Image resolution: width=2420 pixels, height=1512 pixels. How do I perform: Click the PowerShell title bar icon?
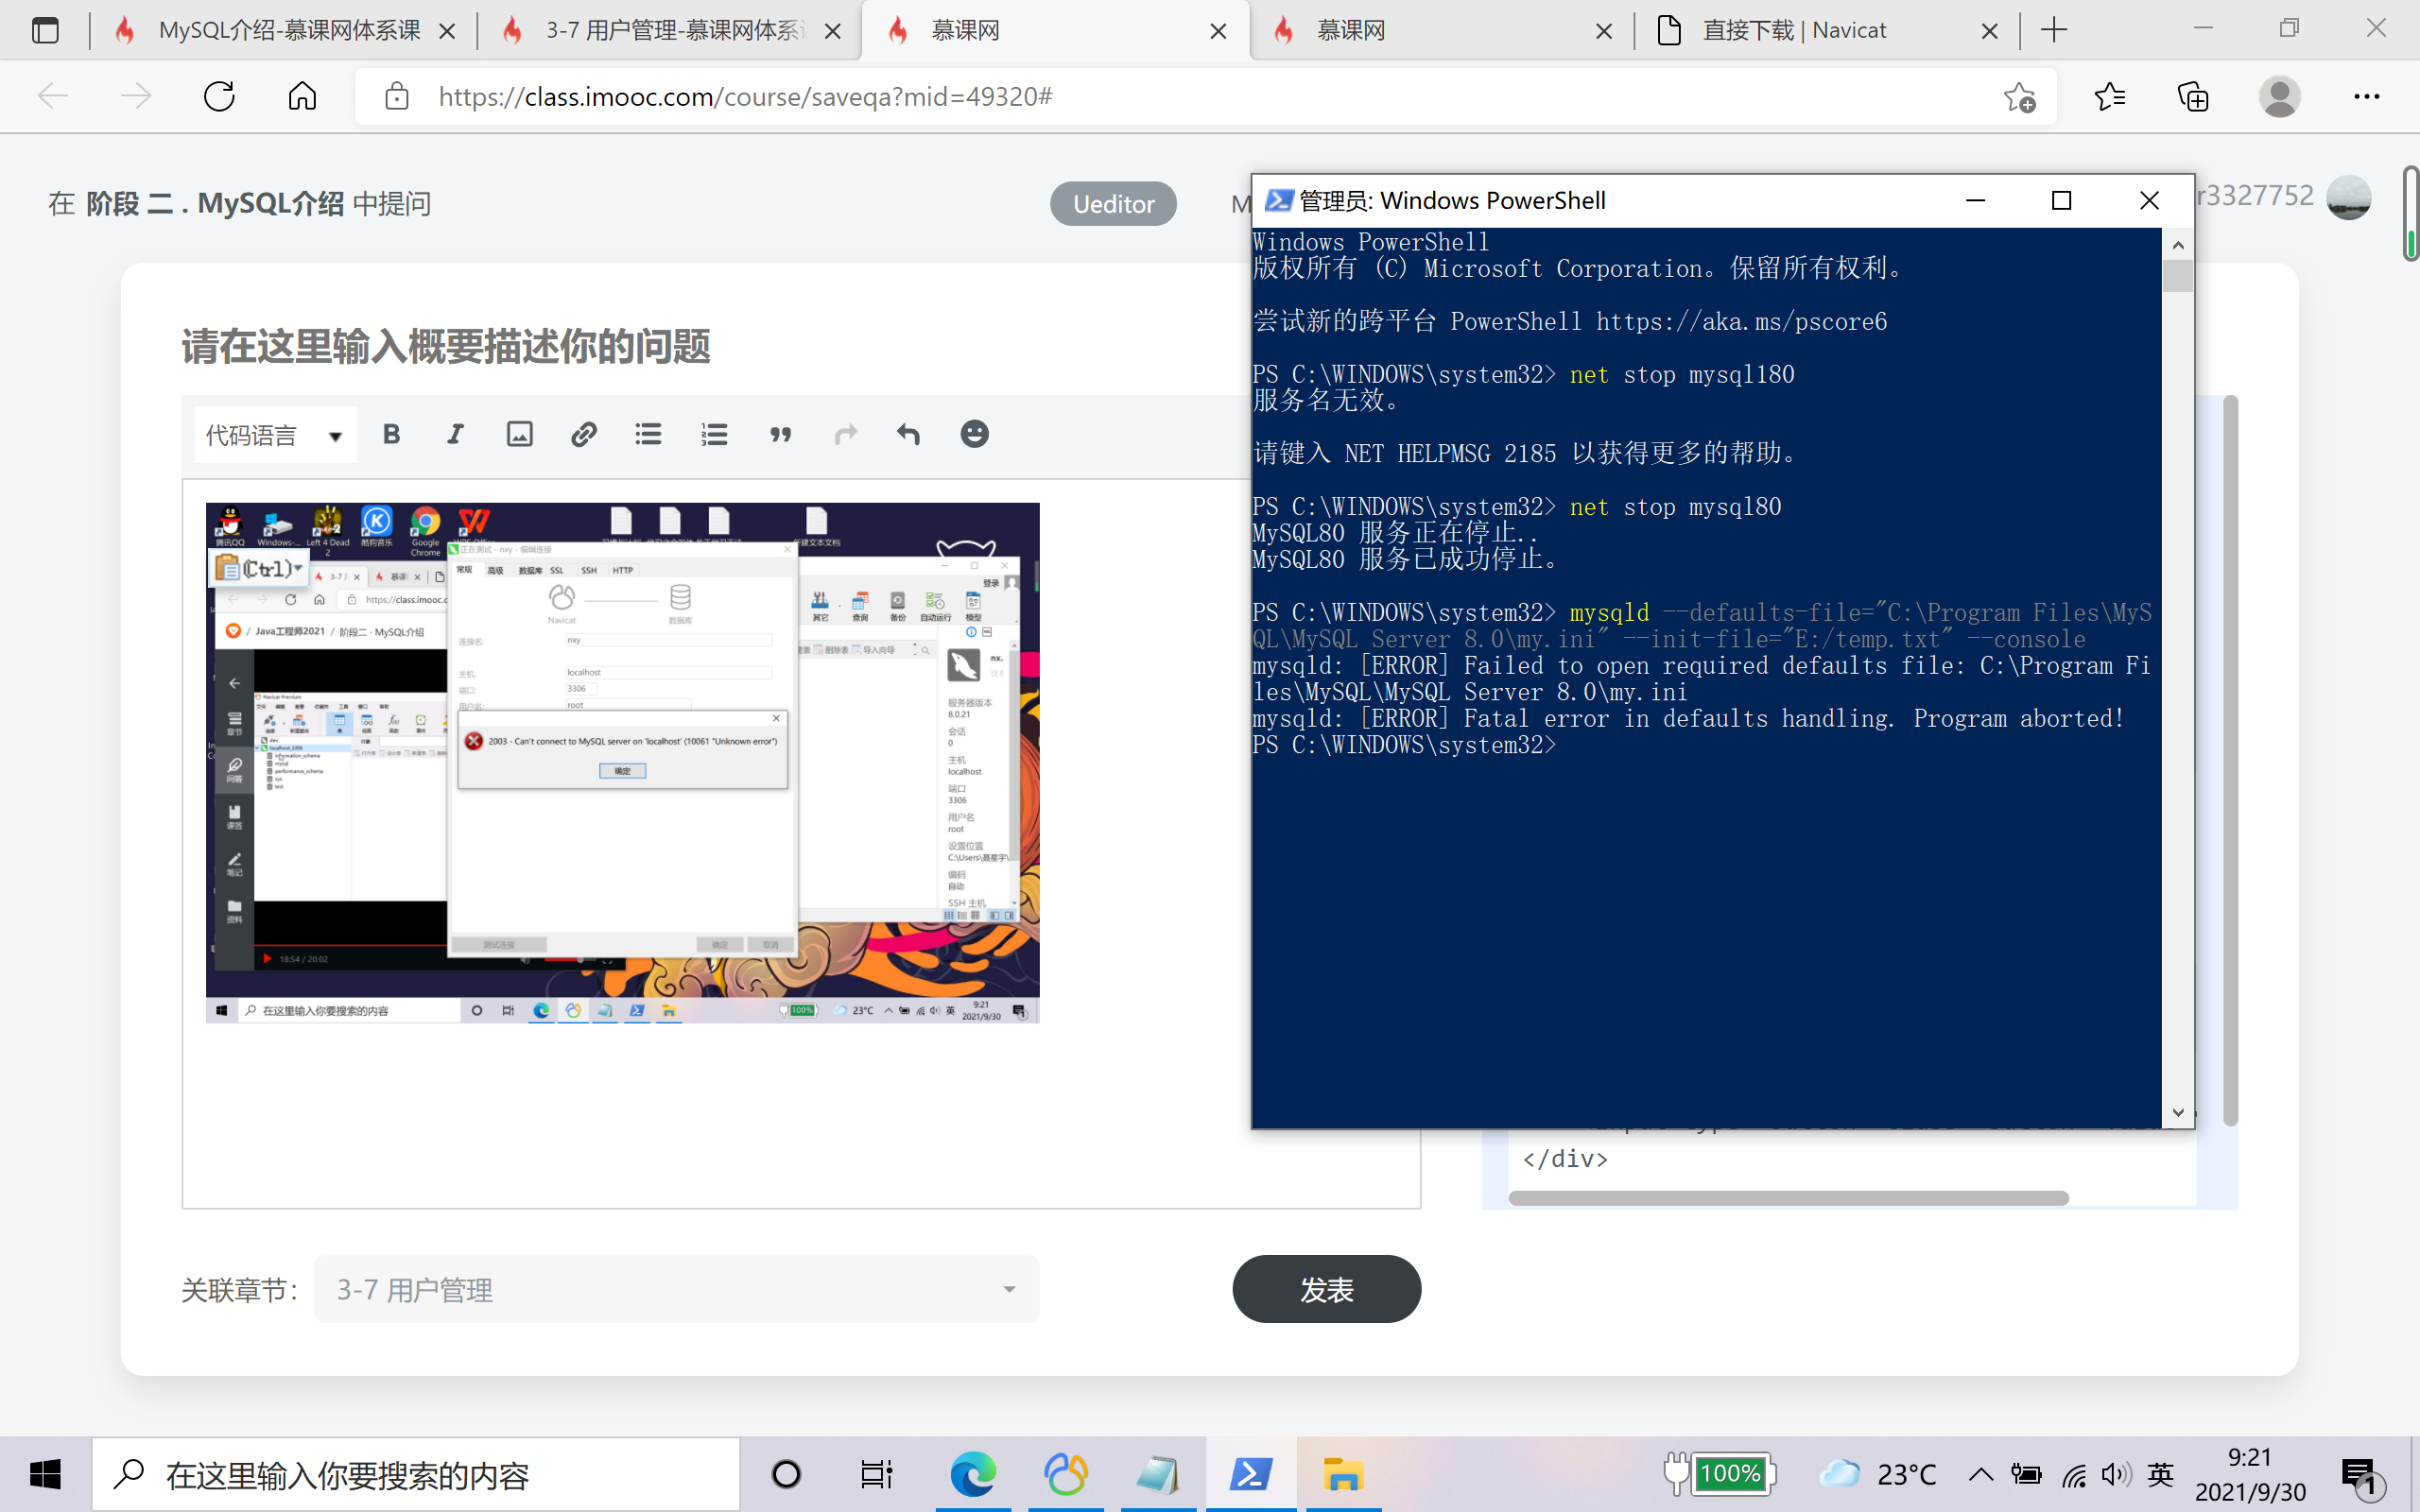point(1279,200)
